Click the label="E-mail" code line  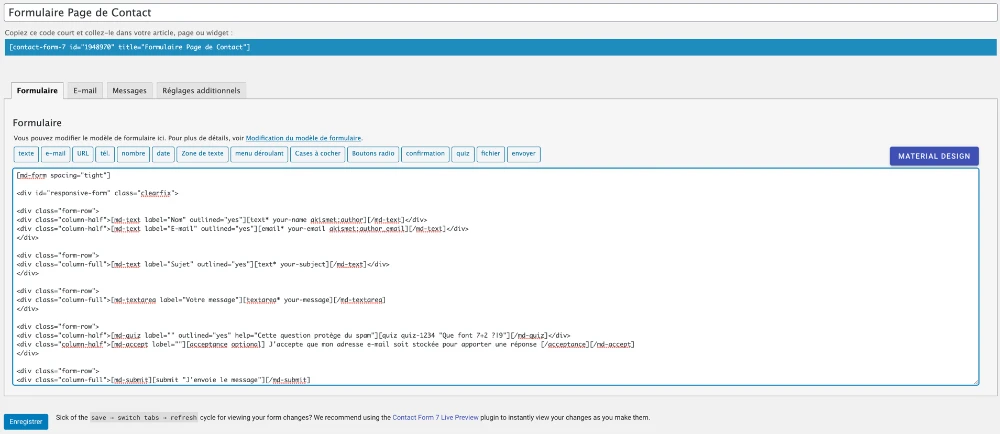click(243, 228)
